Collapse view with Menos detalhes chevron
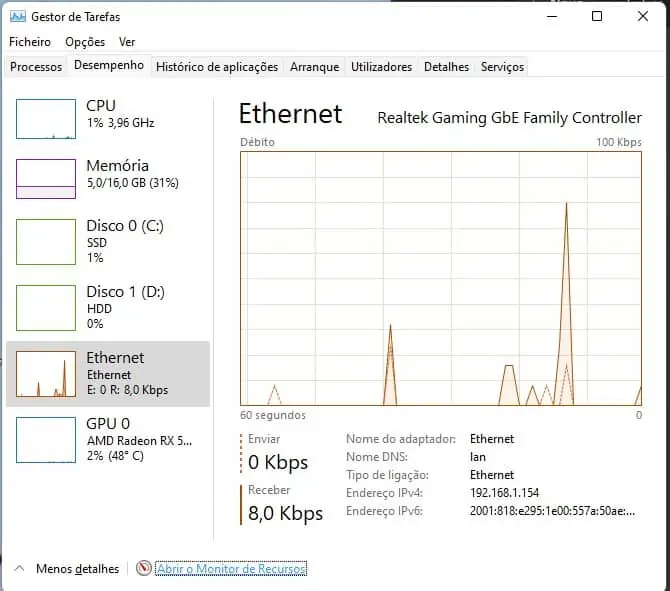 point(20,568)
